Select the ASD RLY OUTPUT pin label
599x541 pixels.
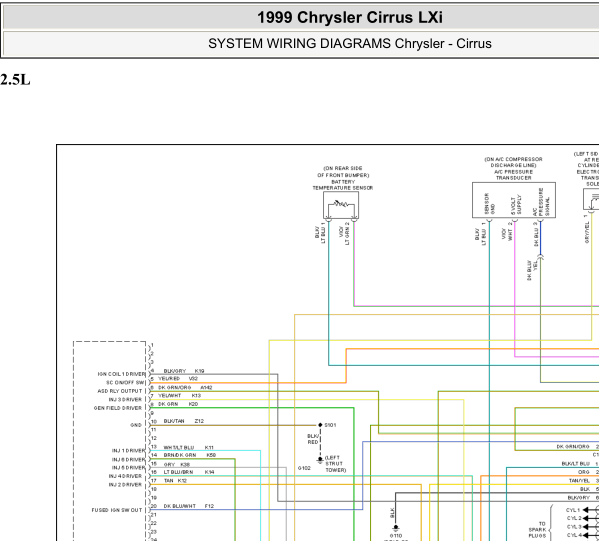[x=120, y=391]
